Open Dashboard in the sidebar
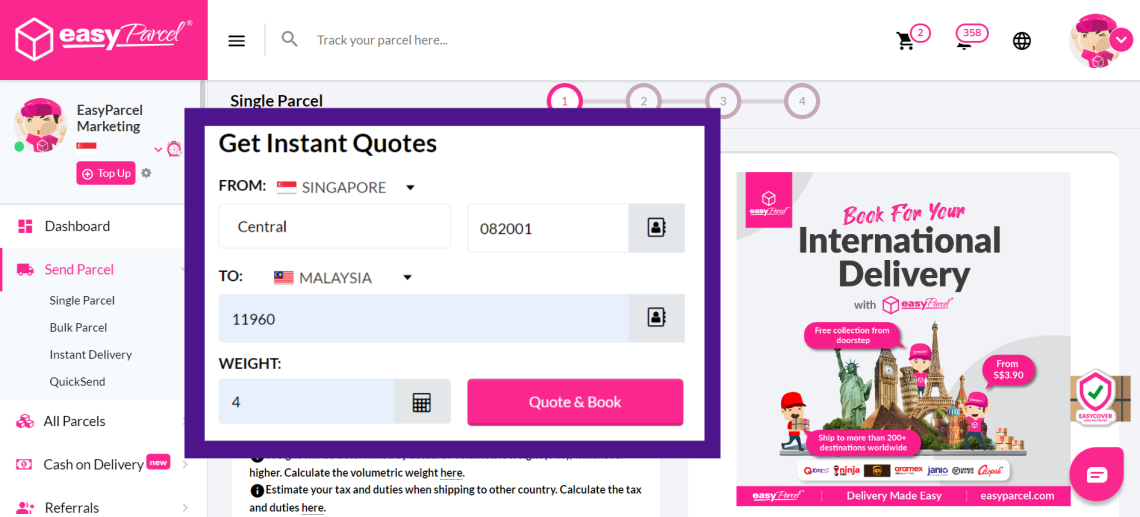Viewport: 1140px width, 517px height. [77, 226]
